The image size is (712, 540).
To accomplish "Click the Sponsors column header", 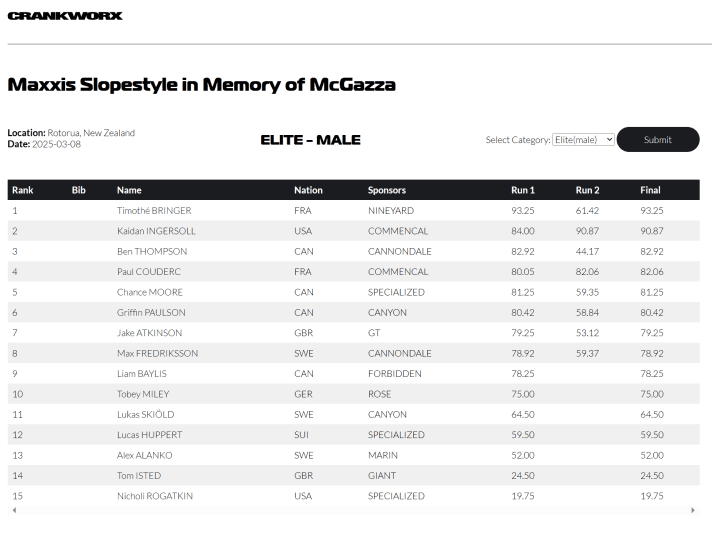I will click(387, 190).
